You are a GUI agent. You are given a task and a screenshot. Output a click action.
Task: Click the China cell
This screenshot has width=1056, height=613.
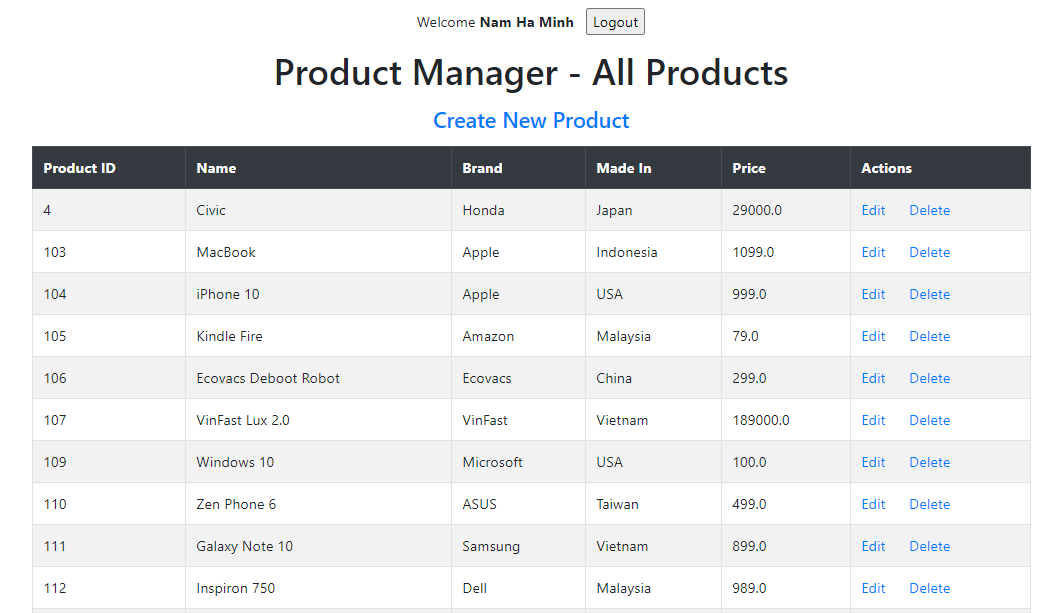pyautogui.click(x=653, y=378)
